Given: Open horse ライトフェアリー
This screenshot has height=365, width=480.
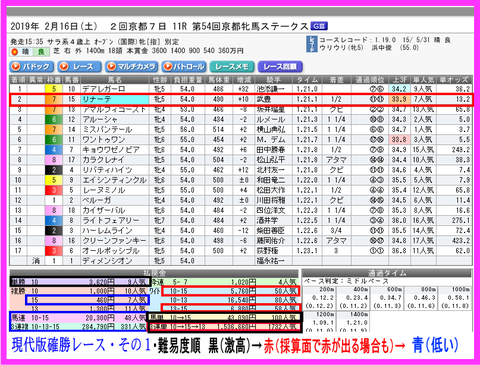Looking at the screenshot, I should click(111, 221).
